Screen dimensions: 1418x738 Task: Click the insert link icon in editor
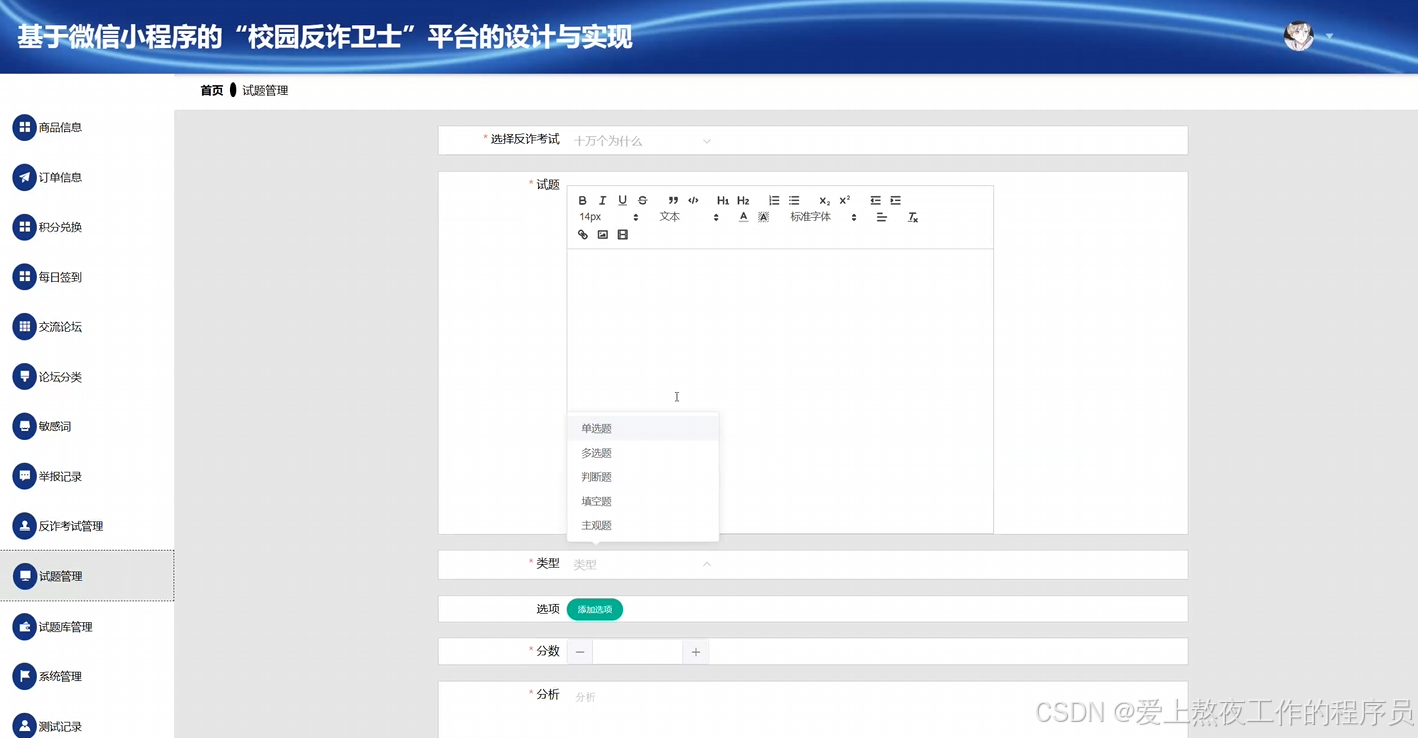582,234
